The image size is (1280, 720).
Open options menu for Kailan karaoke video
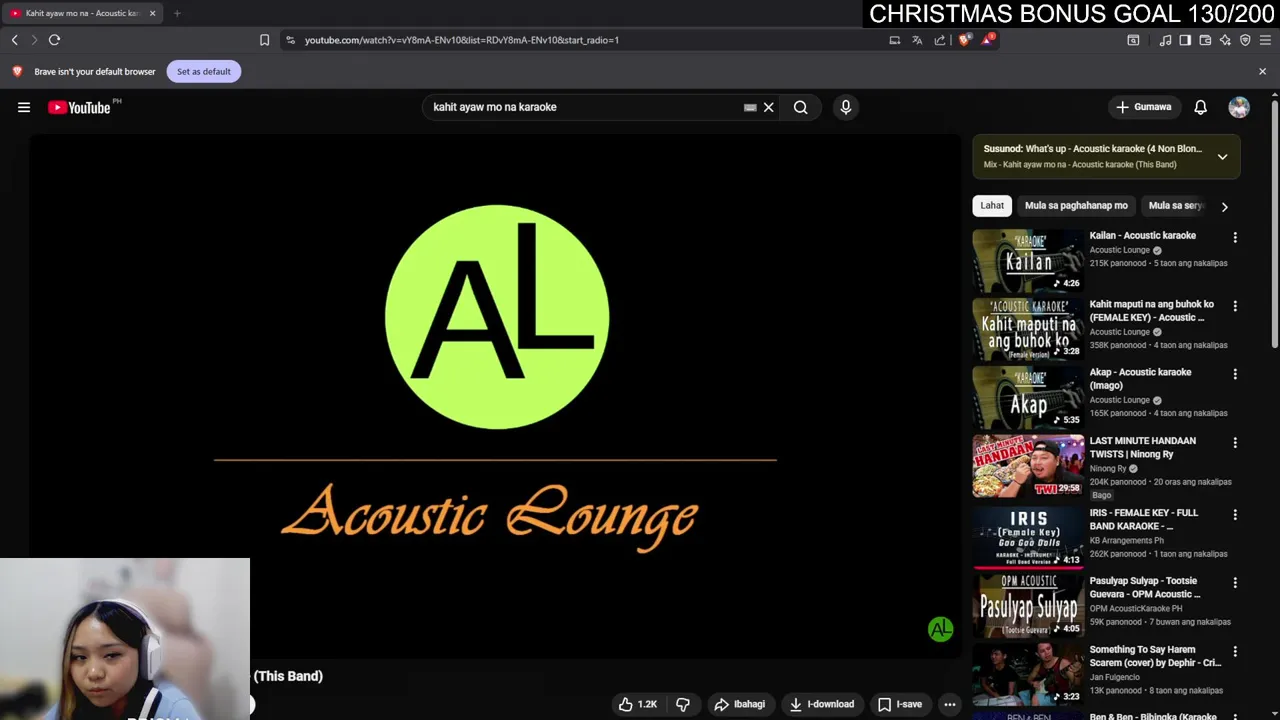point(1235,238)
